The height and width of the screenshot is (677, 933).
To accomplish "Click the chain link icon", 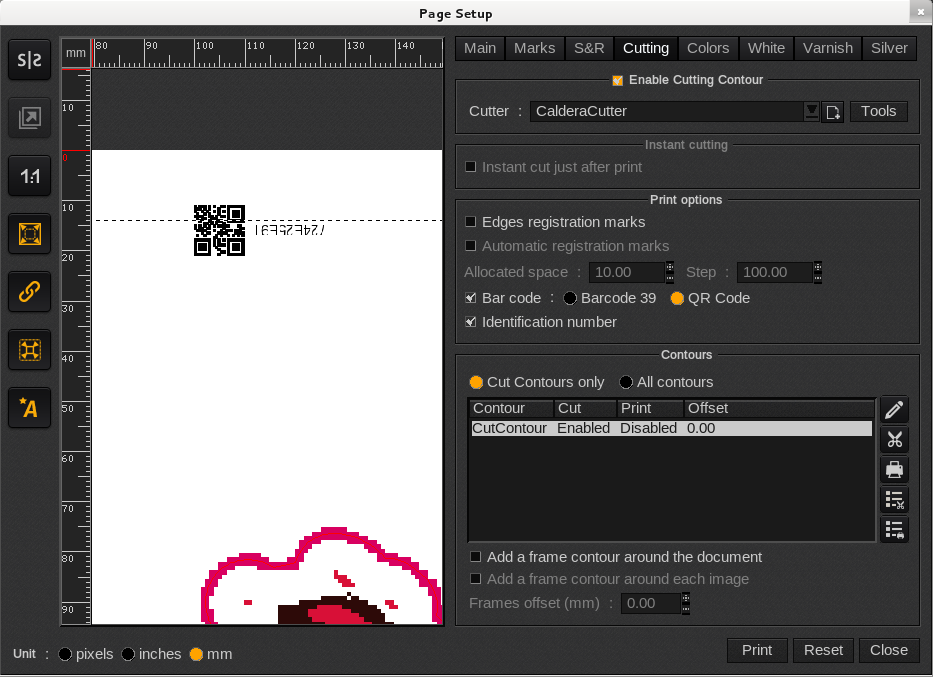I will coord(30,292).
